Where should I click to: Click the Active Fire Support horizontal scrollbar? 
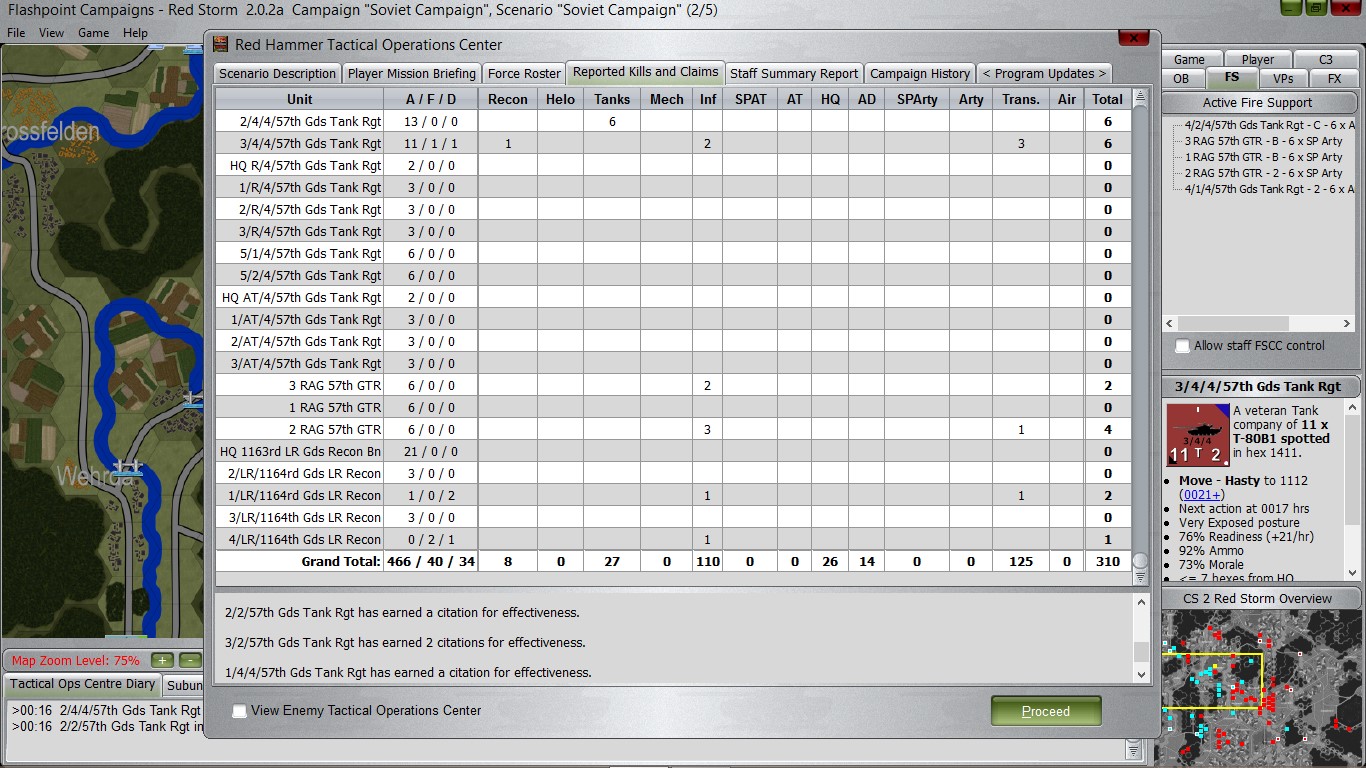[1258, 324]
